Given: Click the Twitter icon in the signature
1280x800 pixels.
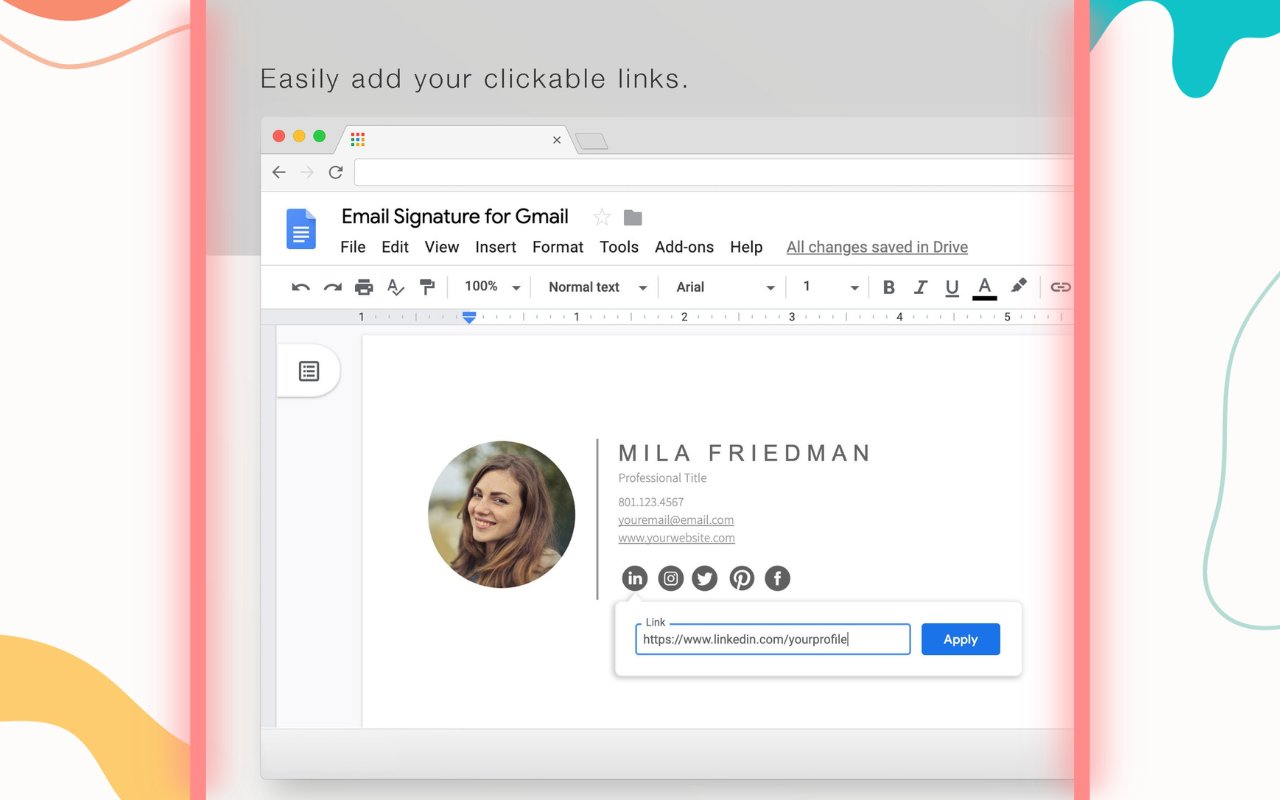Looking at the screenshot, I should [705, 578].
